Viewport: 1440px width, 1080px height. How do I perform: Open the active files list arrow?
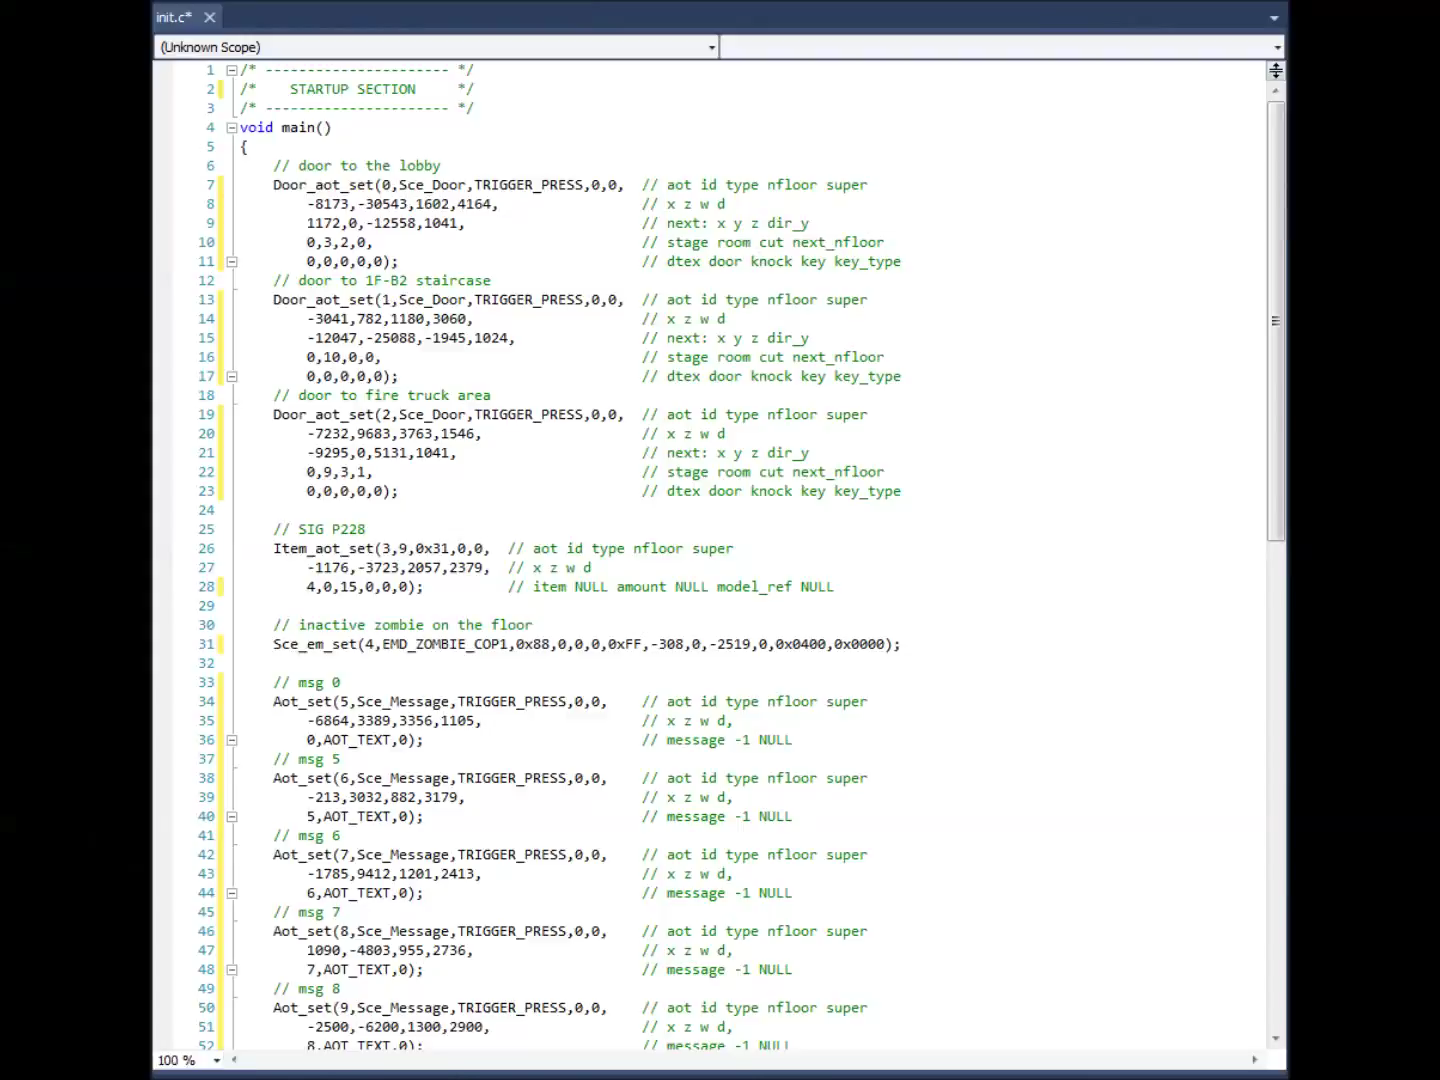pos(1274,18)
